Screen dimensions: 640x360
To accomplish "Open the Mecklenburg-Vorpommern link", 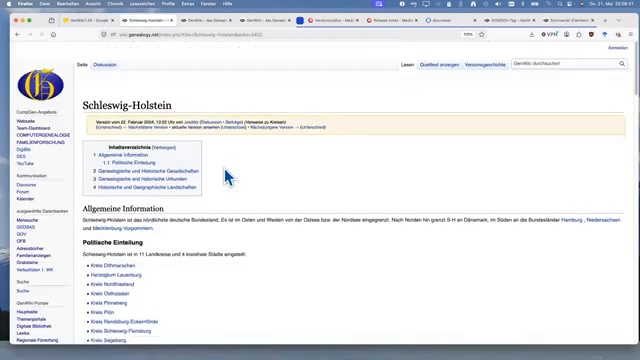I will (122, 229).
